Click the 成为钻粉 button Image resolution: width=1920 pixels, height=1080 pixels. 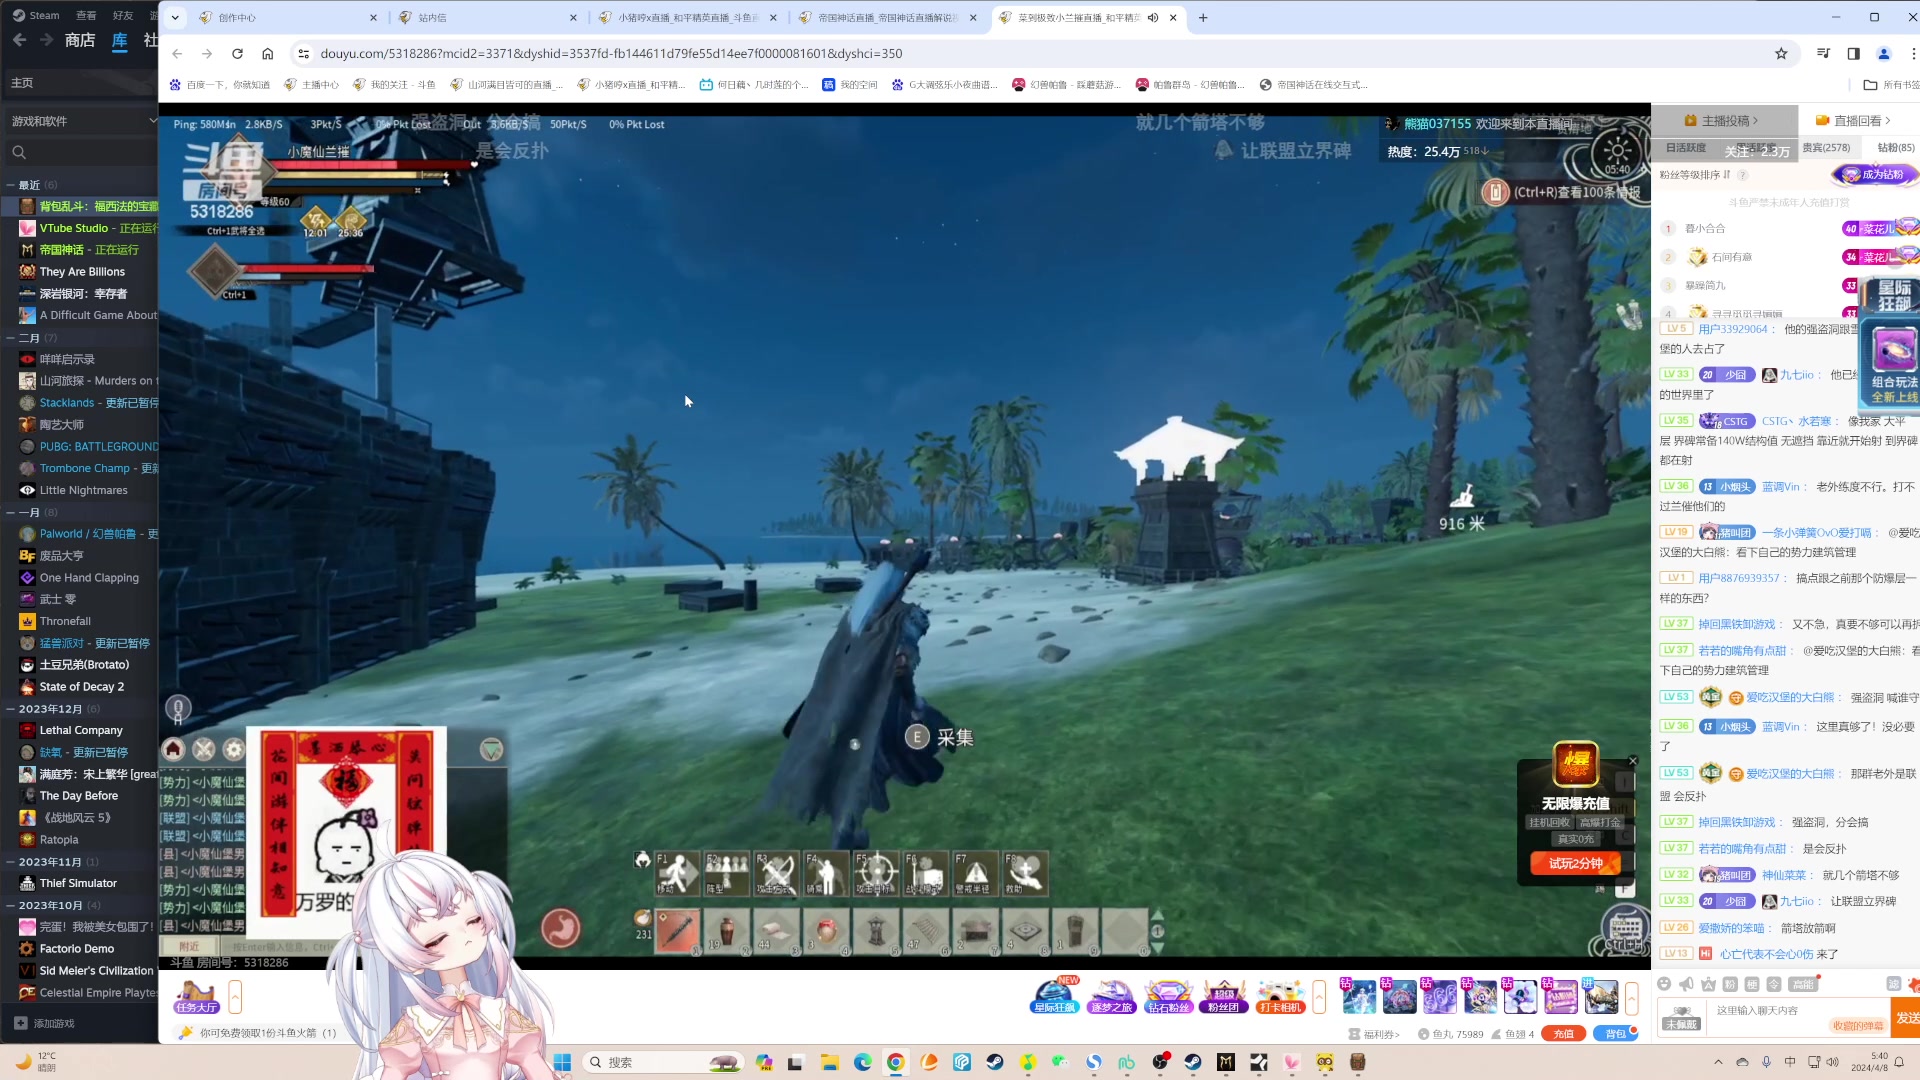pos(1876,175)
